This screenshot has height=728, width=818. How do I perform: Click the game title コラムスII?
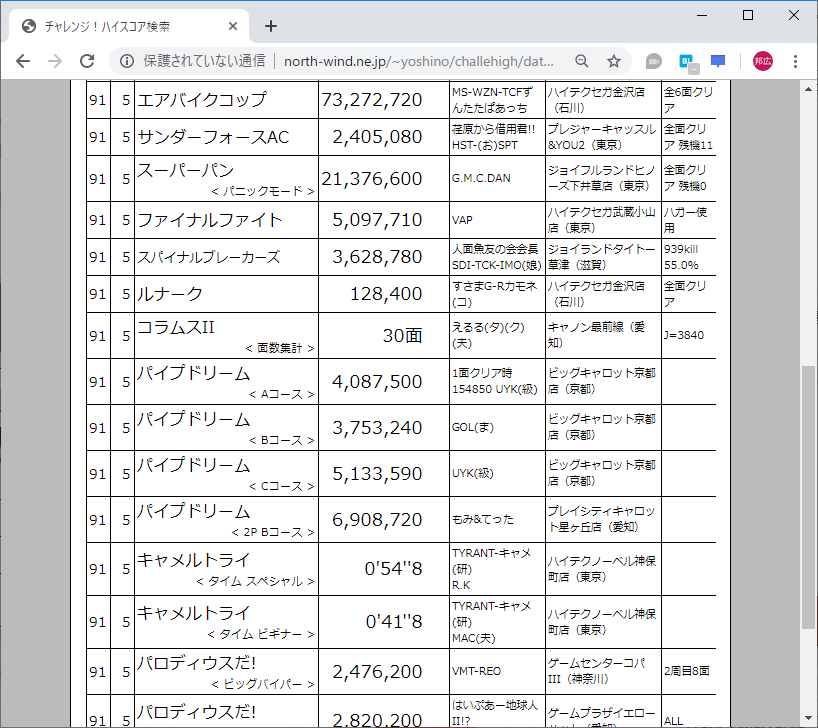175,327
